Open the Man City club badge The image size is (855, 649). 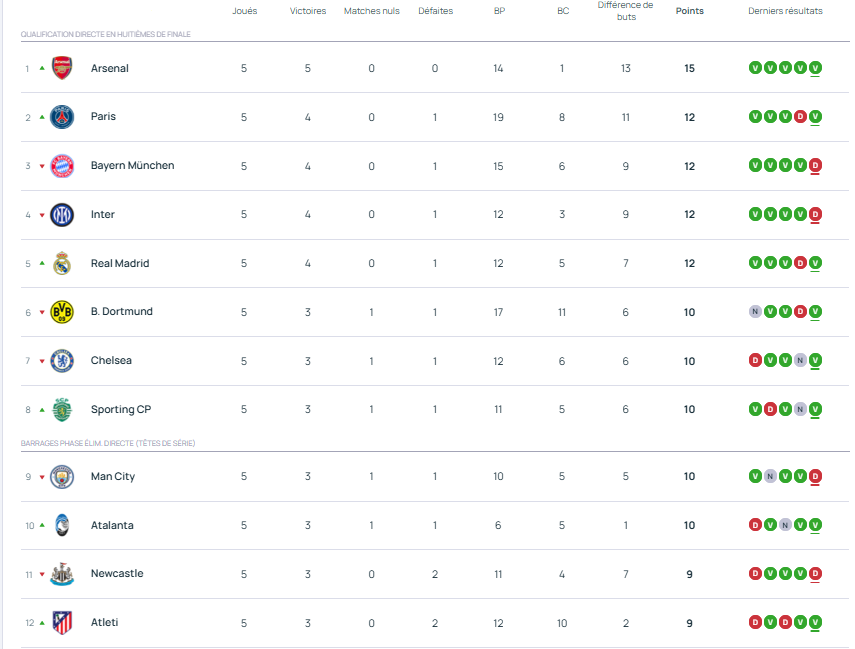tap(62, 477)
